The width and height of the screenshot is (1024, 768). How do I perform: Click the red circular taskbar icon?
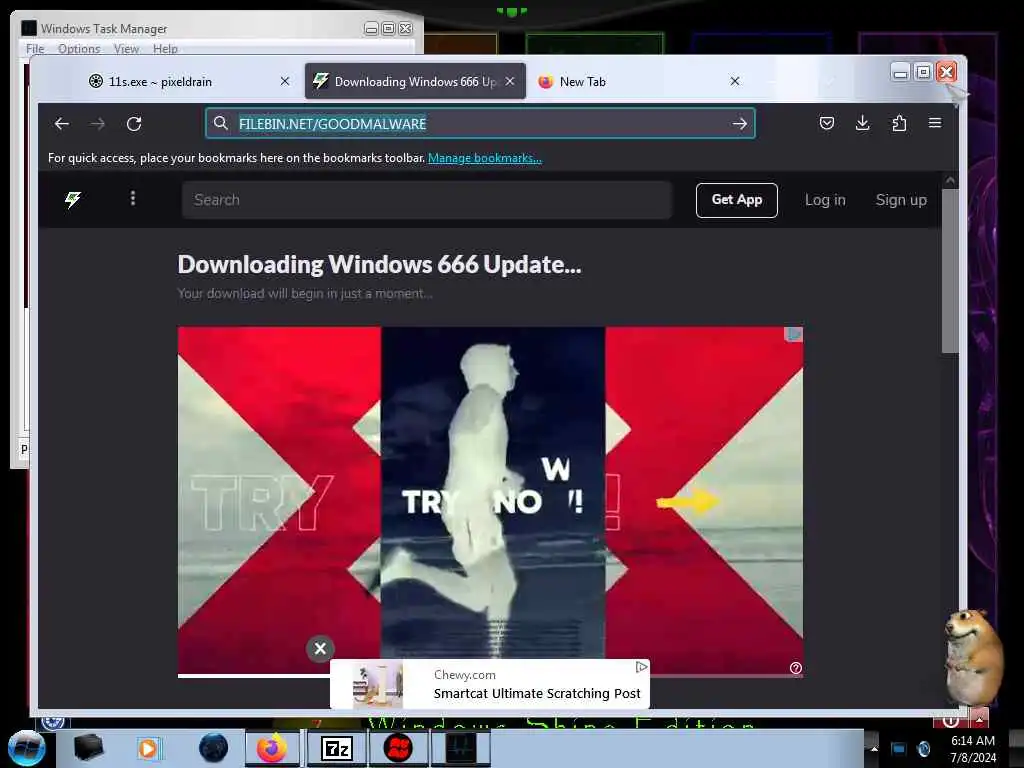(398, 748)
